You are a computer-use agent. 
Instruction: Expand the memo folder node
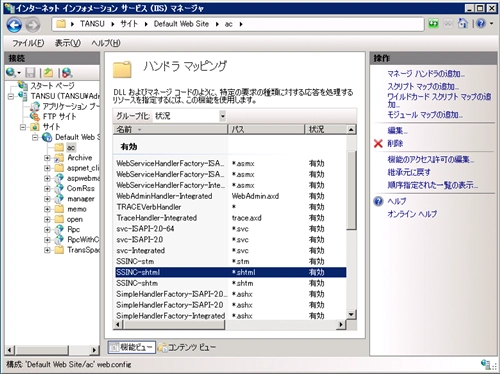pyautogui.click(x=47, y=209)
